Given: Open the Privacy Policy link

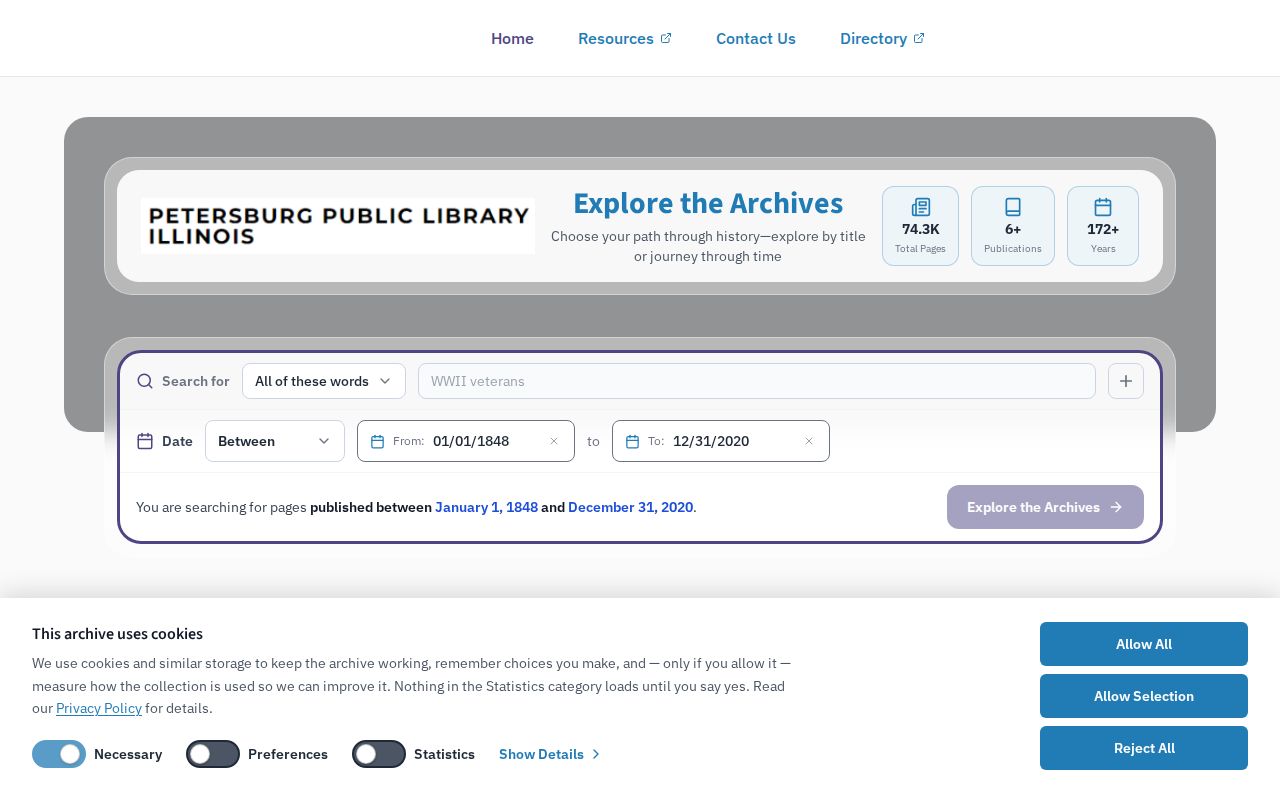Looking at the screenshot, I should [x=99, y=708].
